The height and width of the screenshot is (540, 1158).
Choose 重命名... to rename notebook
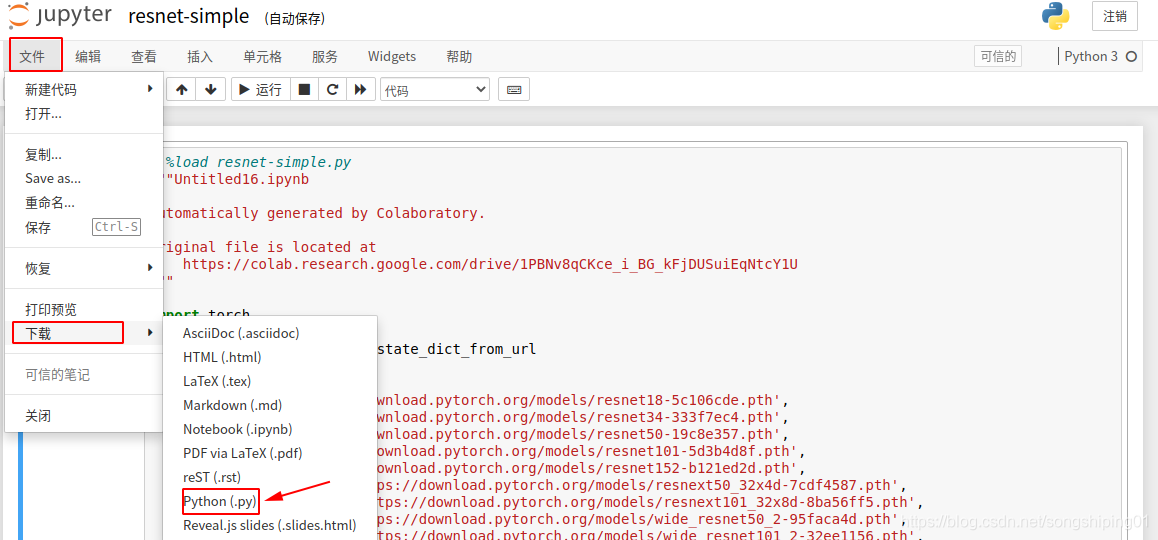pos(84,202)
